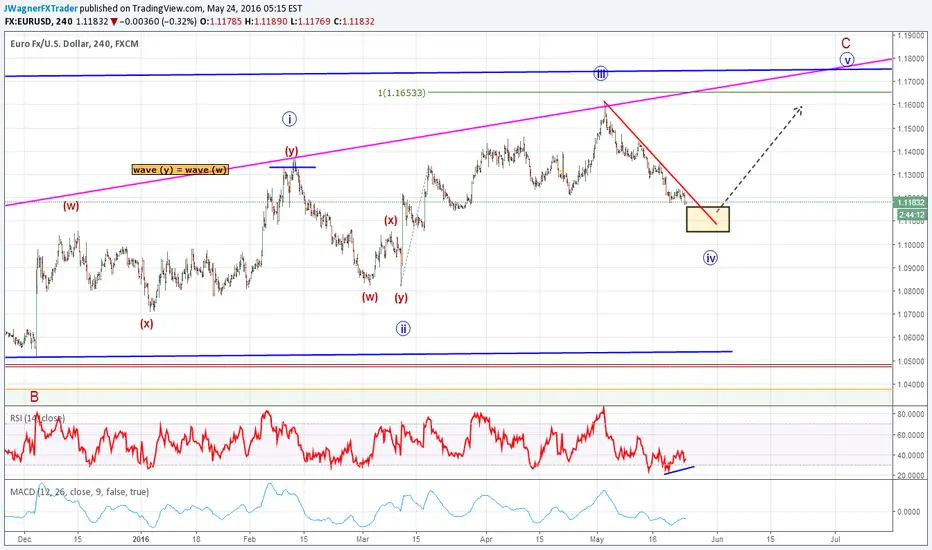Select the blue RSI divergence line
This screenshot has width=932, height=550.
pyautogui.click(x=679, y=470)
